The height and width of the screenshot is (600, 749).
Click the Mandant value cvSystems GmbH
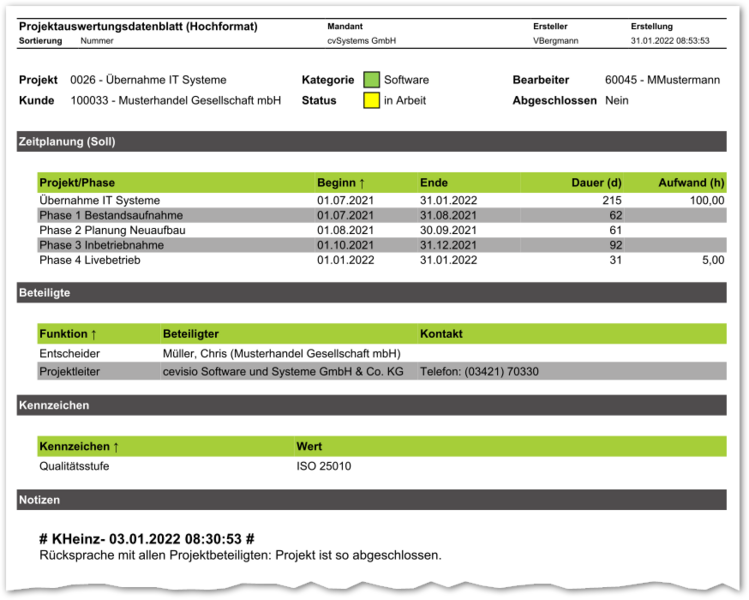362,41
